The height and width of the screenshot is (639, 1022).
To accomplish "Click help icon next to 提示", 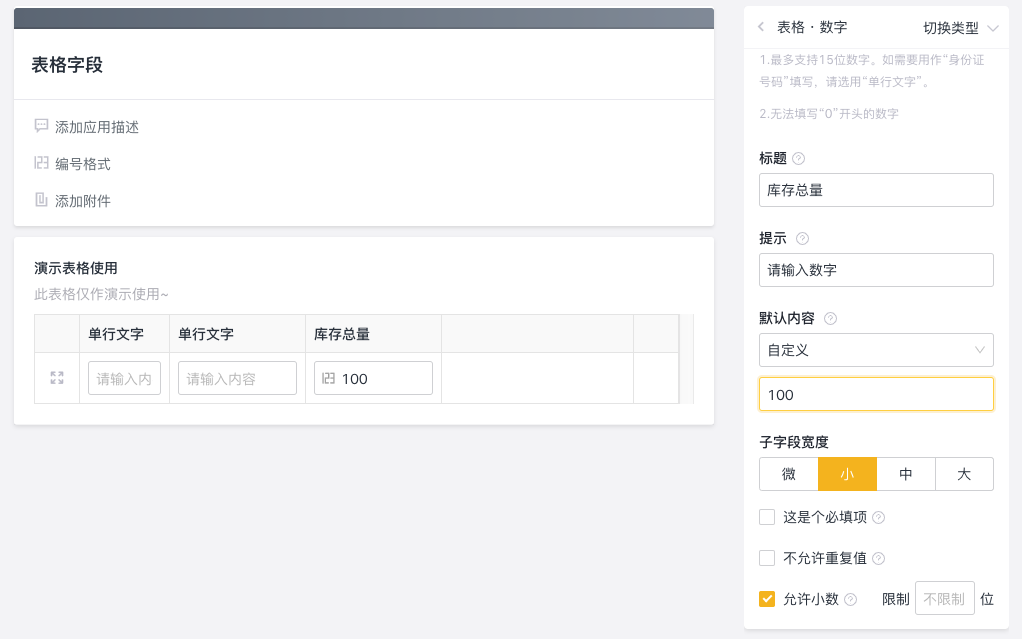I will click(802, 239).
